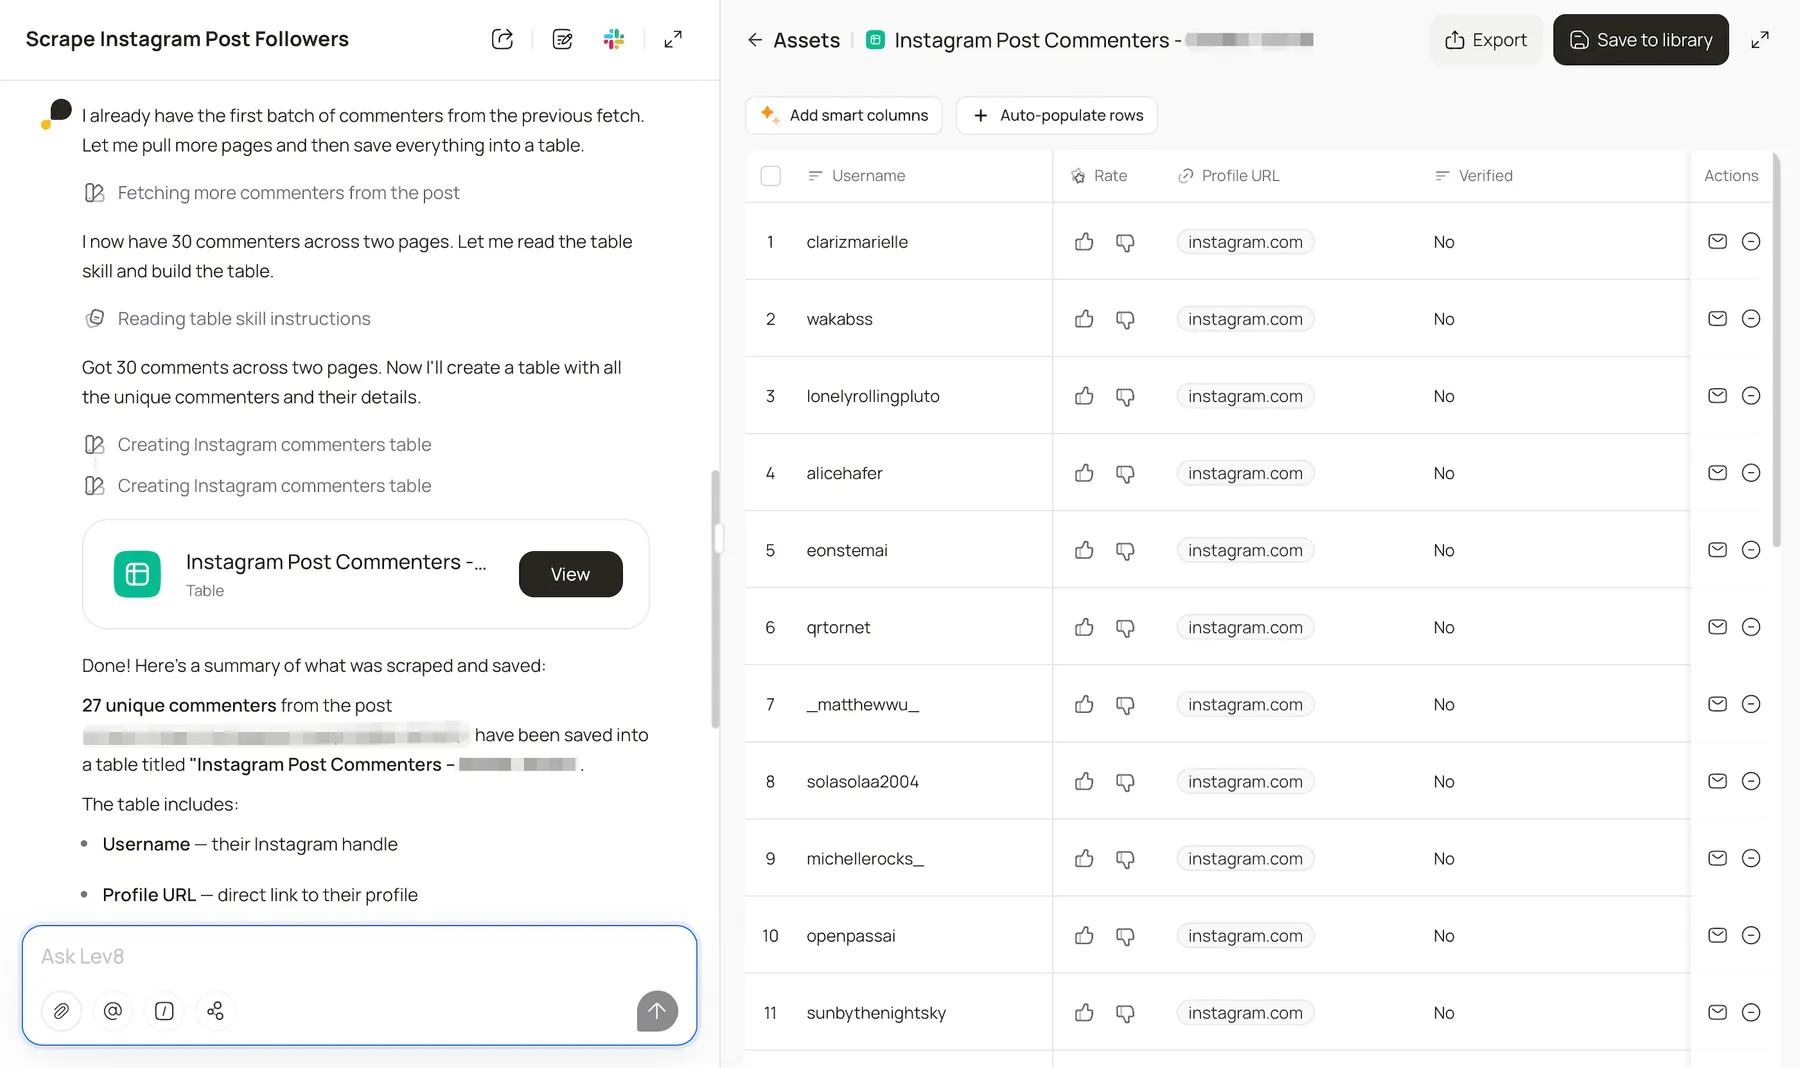
Task: Thumbs down the sunbythenightsky row
Action: click(x=1125, y=1013)
